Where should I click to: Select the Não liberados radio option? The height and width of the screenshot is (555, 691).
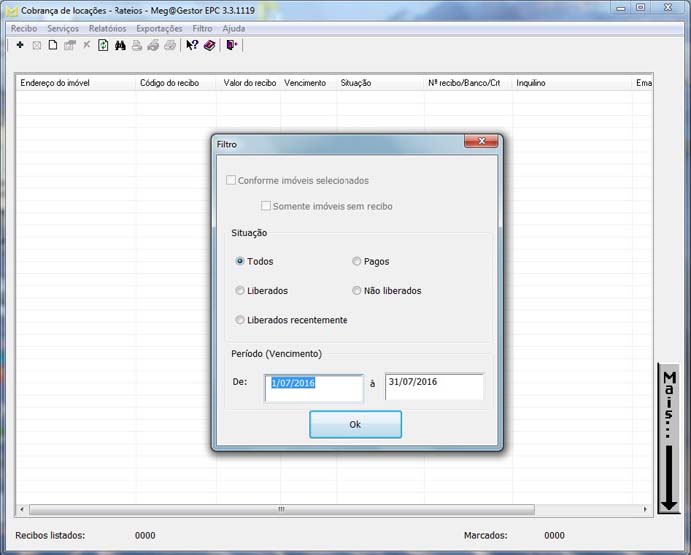[357, 291]
